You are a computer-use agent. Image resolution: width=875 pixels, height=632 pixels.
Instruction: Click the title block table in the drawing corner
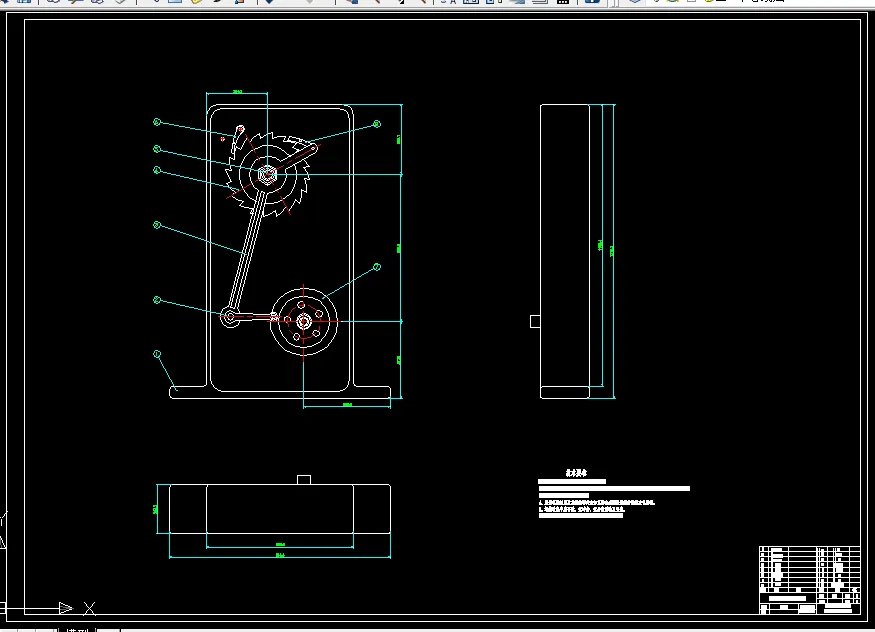click(x=810, y=580)
